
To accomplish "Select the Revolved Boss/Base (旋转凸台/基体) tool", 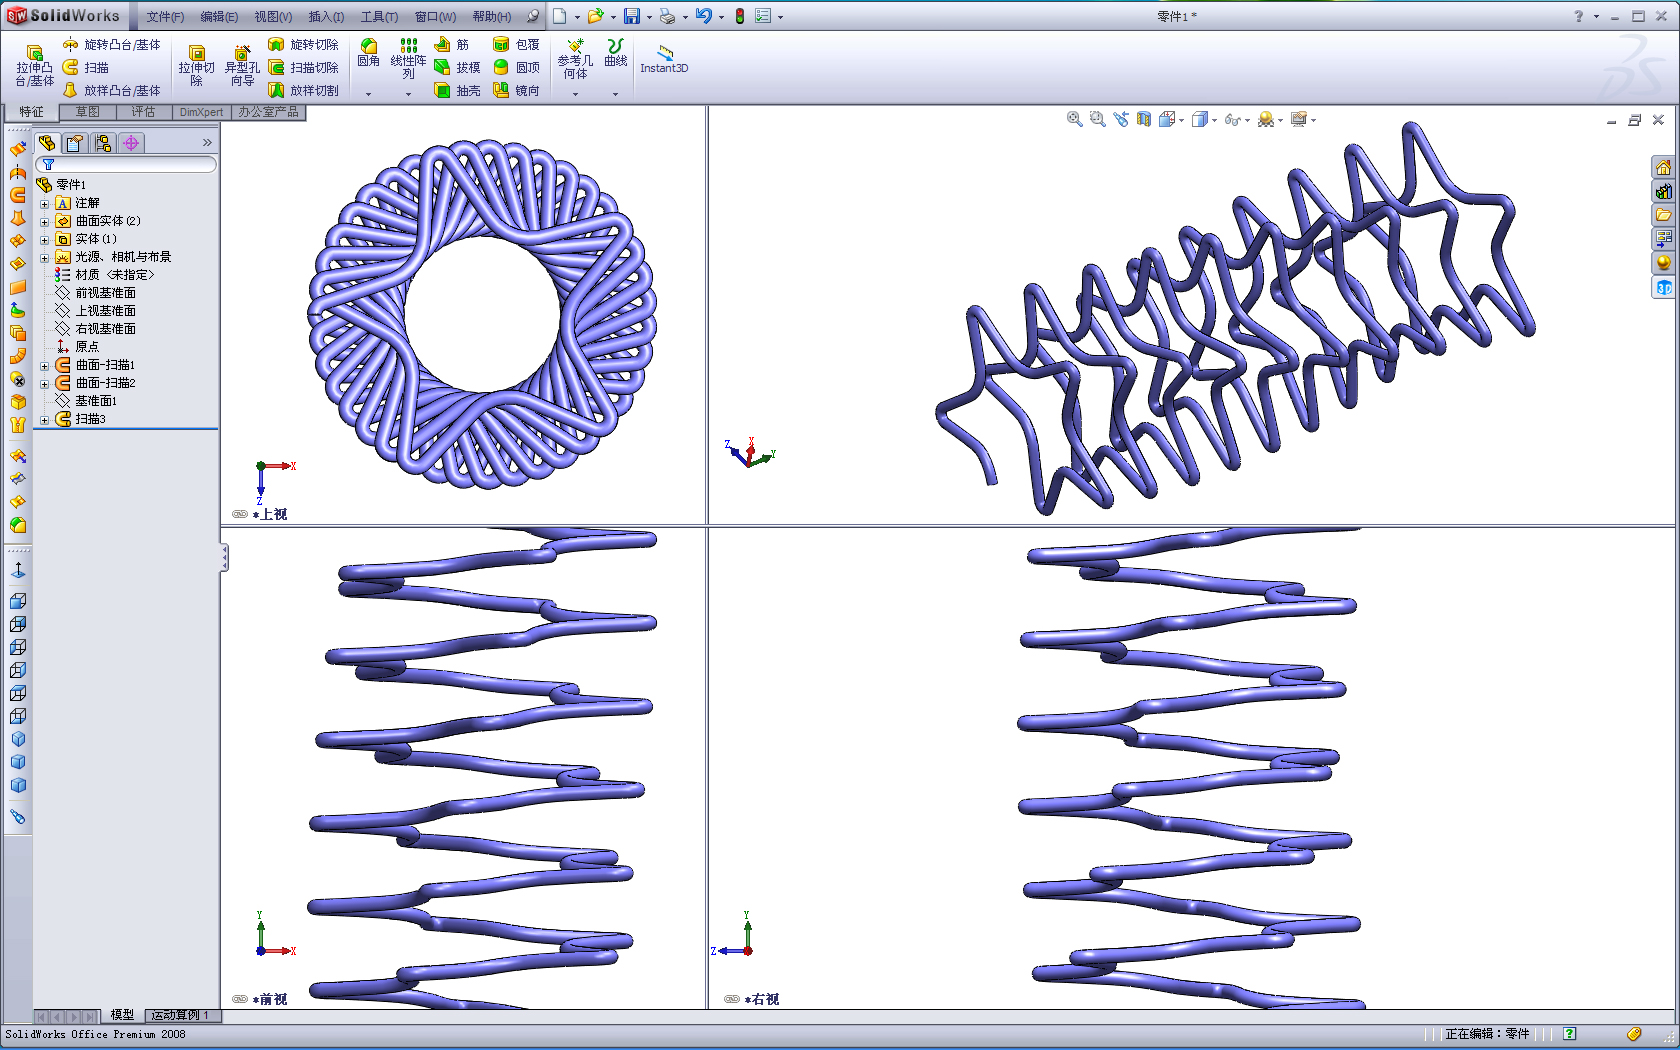I will click(x=111, y=45).
